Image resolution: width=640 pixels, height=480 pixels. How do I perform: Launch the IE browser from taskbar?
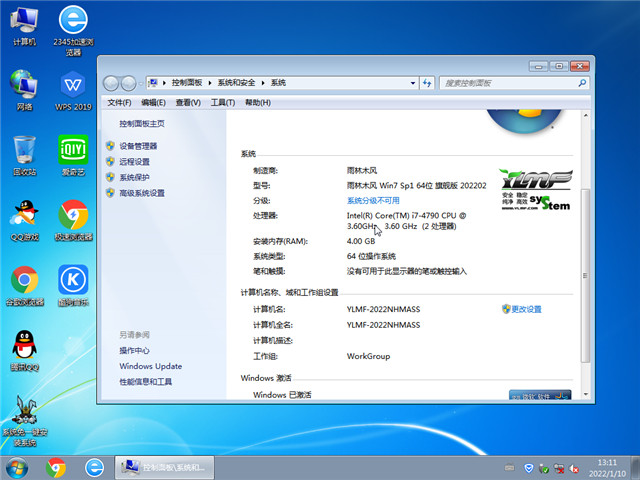click(94, 468)
